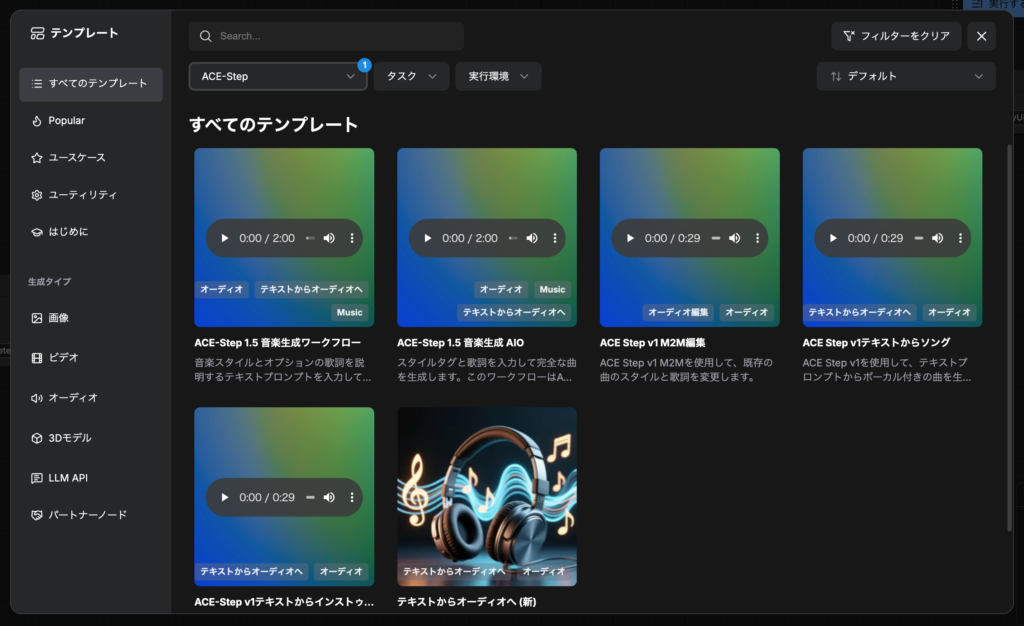This screenshot has width=1024, height=626.
Task: Mute the ACE Step v1 M2M編集 audio
Action: click(x=735, y=238)
